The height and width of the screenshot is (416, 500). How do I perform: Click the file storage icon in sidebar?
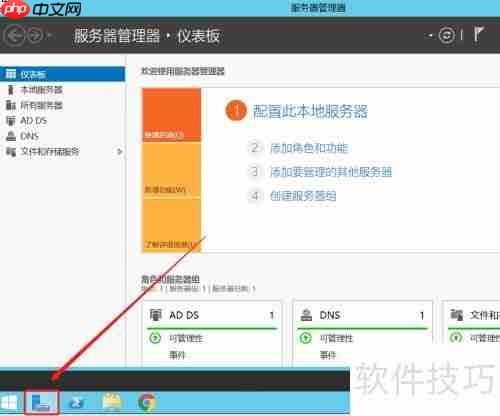(x=11, y=152)
